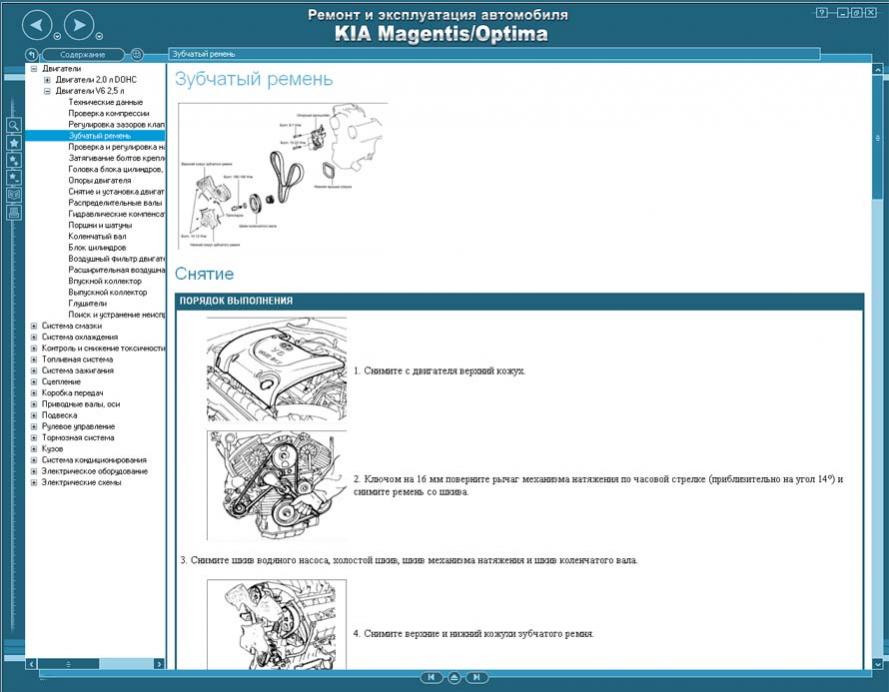This screenshot has width=889, height=692.
Task: Click the return arrow icon beside Содержание
Action: [x=32, y=54]
